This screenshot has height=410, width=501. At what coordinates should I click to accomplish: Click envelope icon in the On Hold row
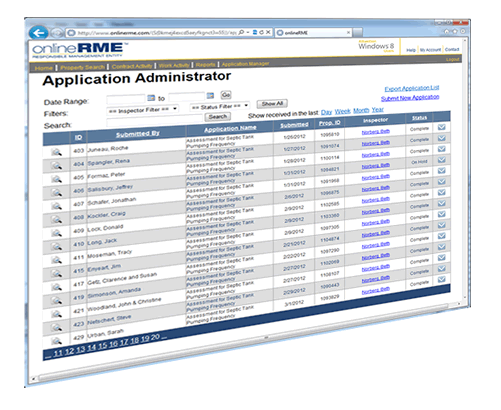coord(442,160)
